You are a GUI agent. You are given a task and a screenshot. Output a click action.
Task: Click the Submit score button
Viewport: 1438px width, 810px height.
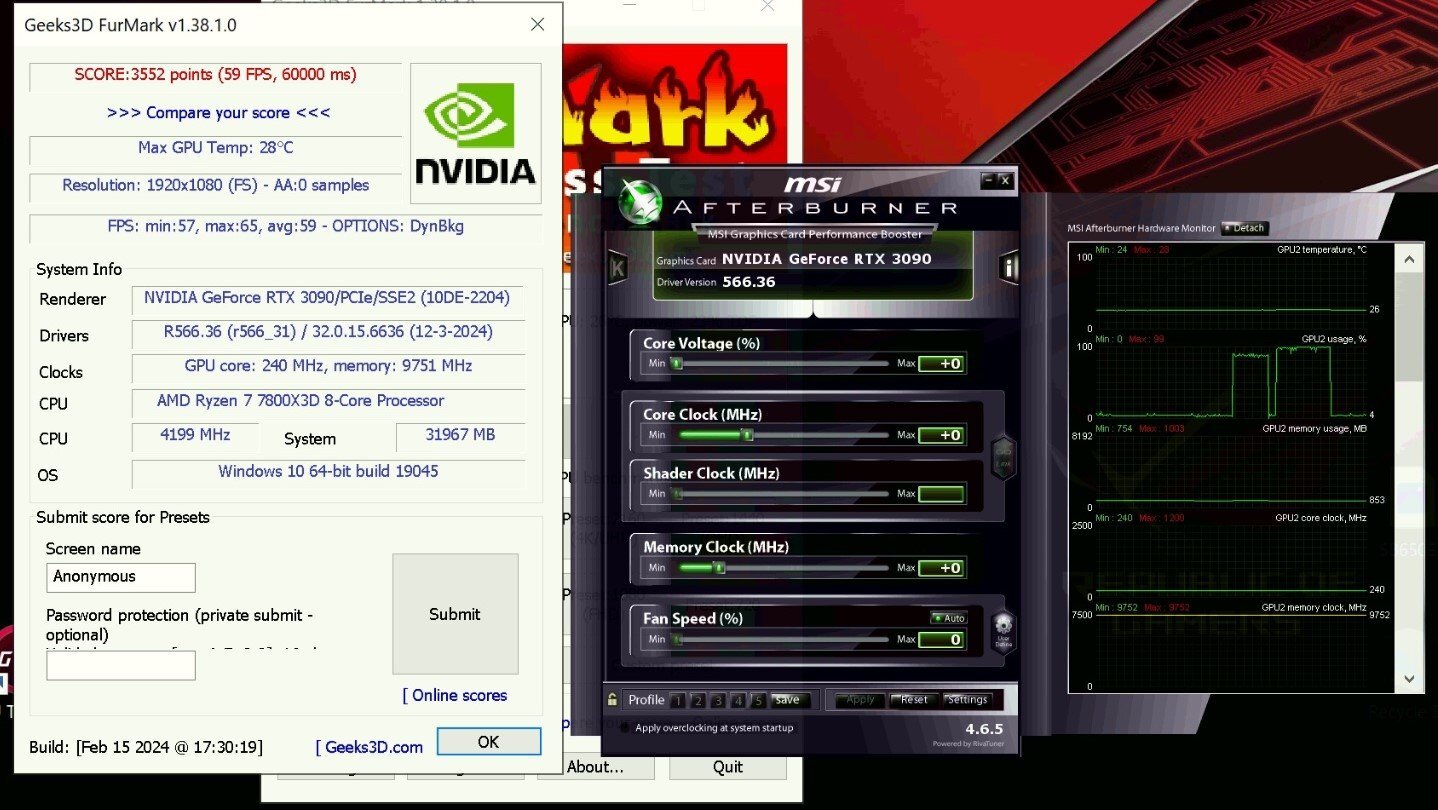[x=455, y=614]
